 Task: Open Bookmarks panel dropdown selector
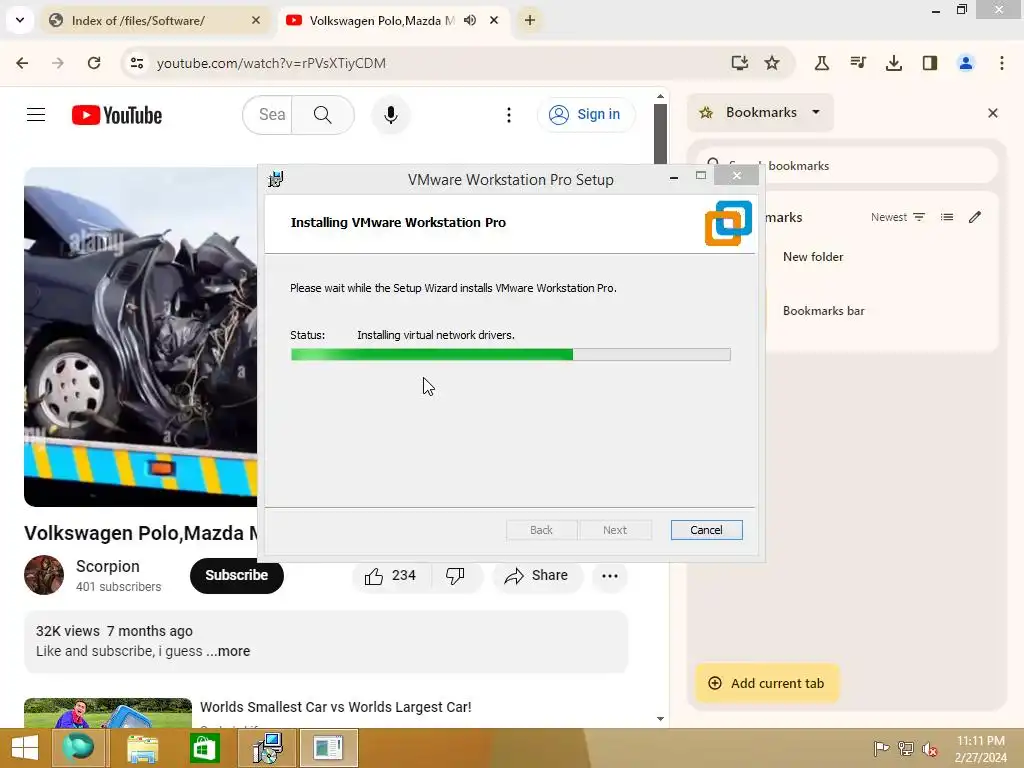coord(761,112)
